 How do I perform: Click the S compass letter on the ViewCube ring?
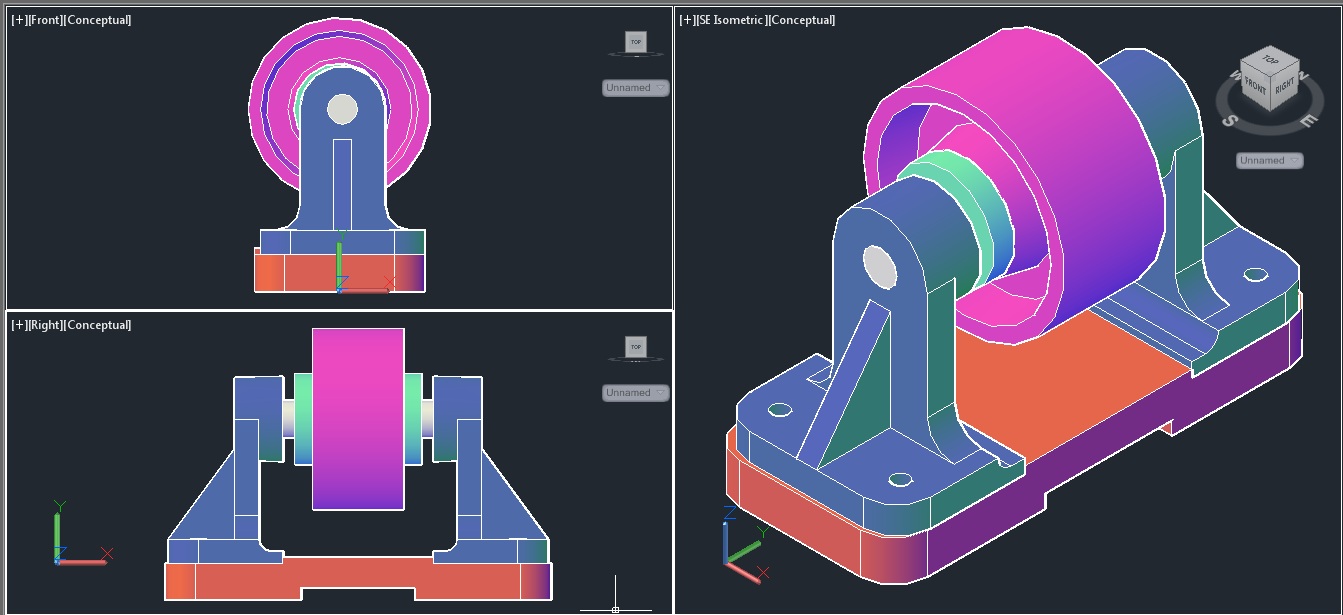1231,122
